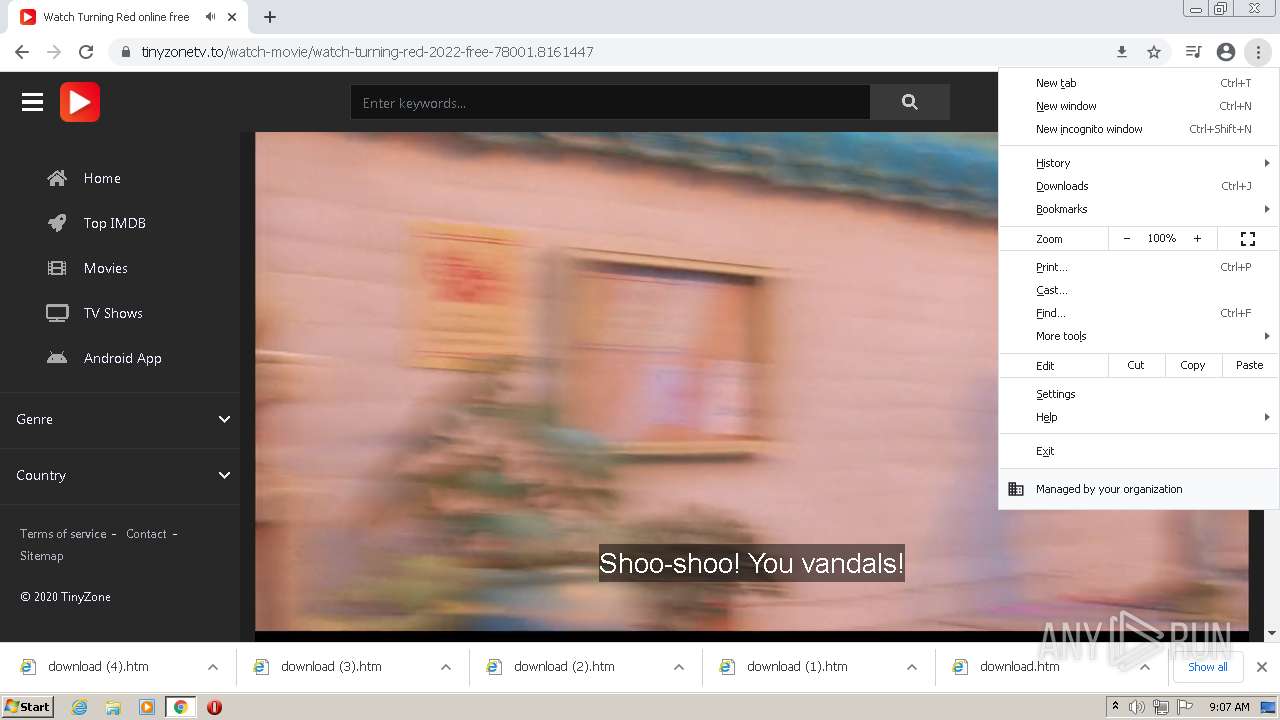1280x720 pixels.
Task: Select New window in Chrome menu
Action: coord(1139,106)
